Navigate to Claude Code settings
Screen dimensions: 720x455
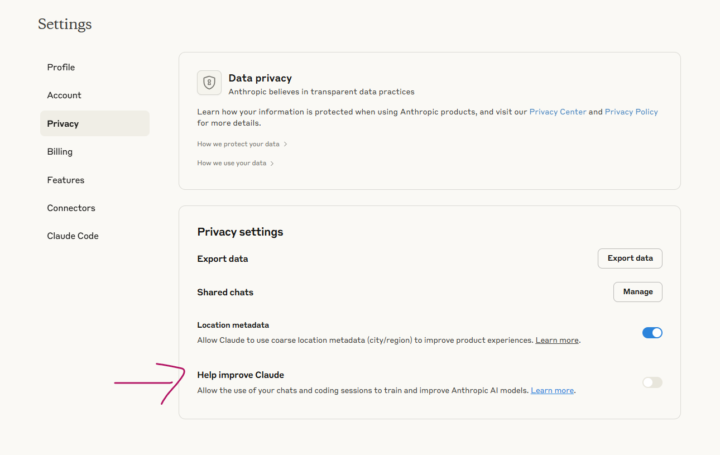tap(73, 236)
